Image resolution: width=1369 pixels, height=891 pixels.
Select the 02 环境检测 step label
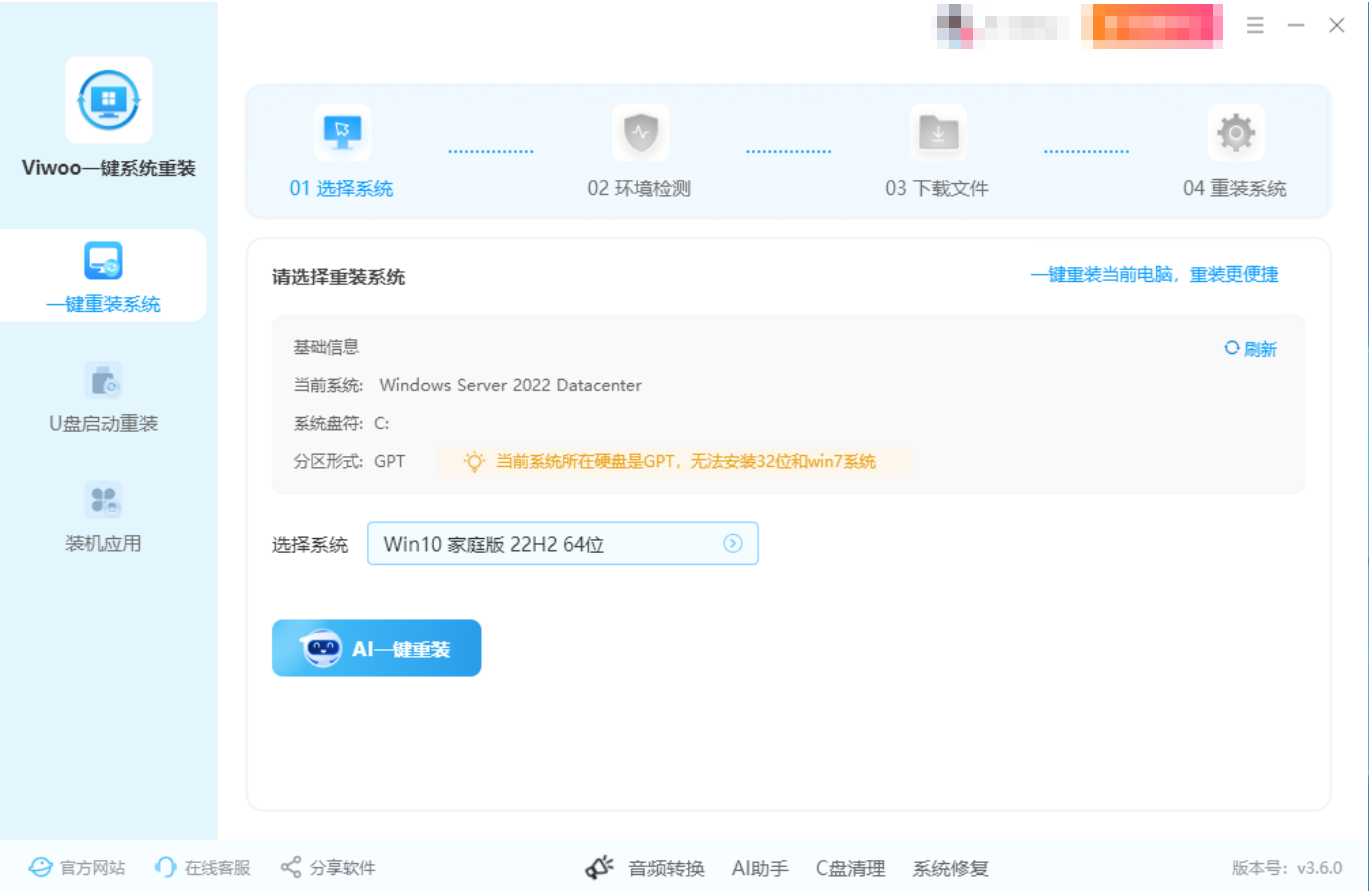tap(639, 189)
